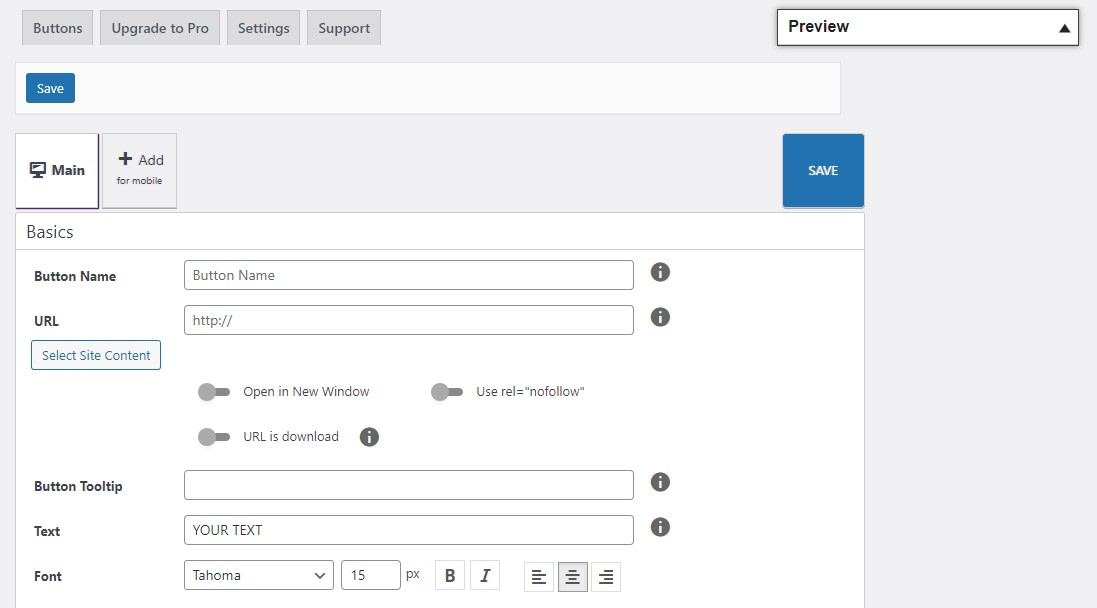Click the large blue SAVE button
This screenshot has height=608, width=1097.
coord(823,171)
